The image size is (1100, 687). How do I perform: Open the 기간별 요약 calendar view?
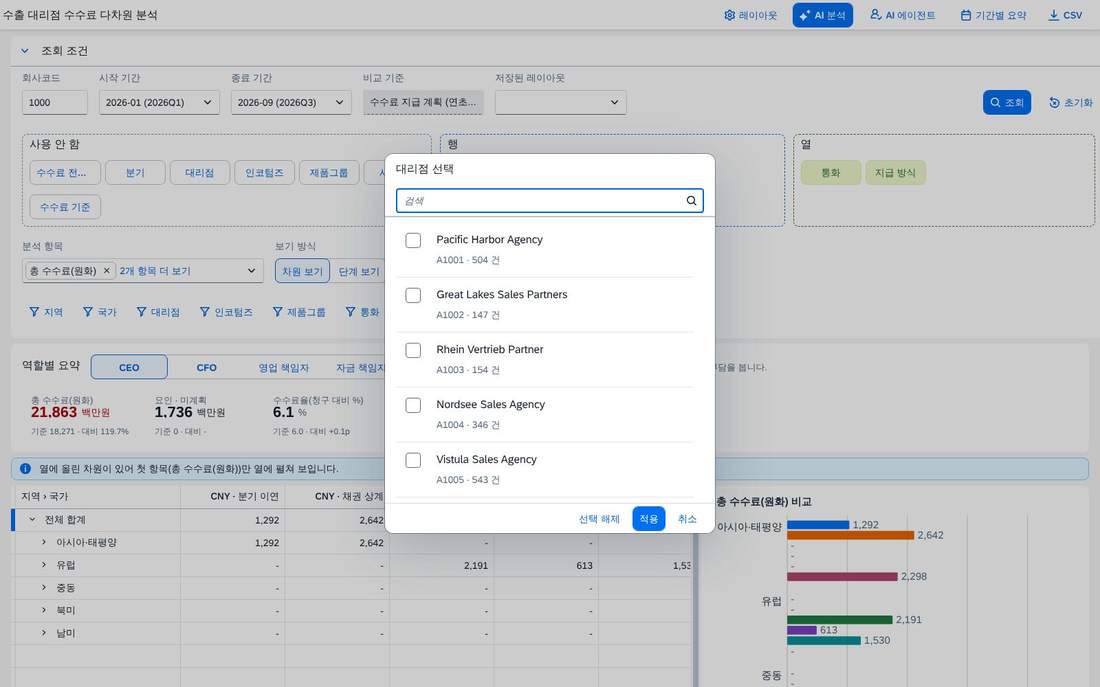click(x=993, y=15)
